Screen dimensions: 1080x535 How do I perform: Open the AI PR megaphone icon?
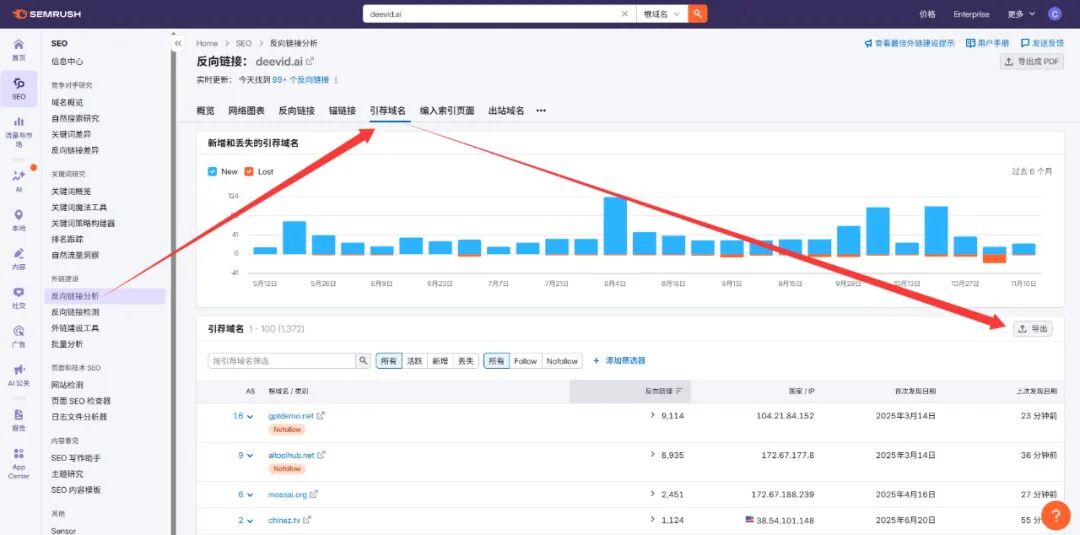coord(19,370)
